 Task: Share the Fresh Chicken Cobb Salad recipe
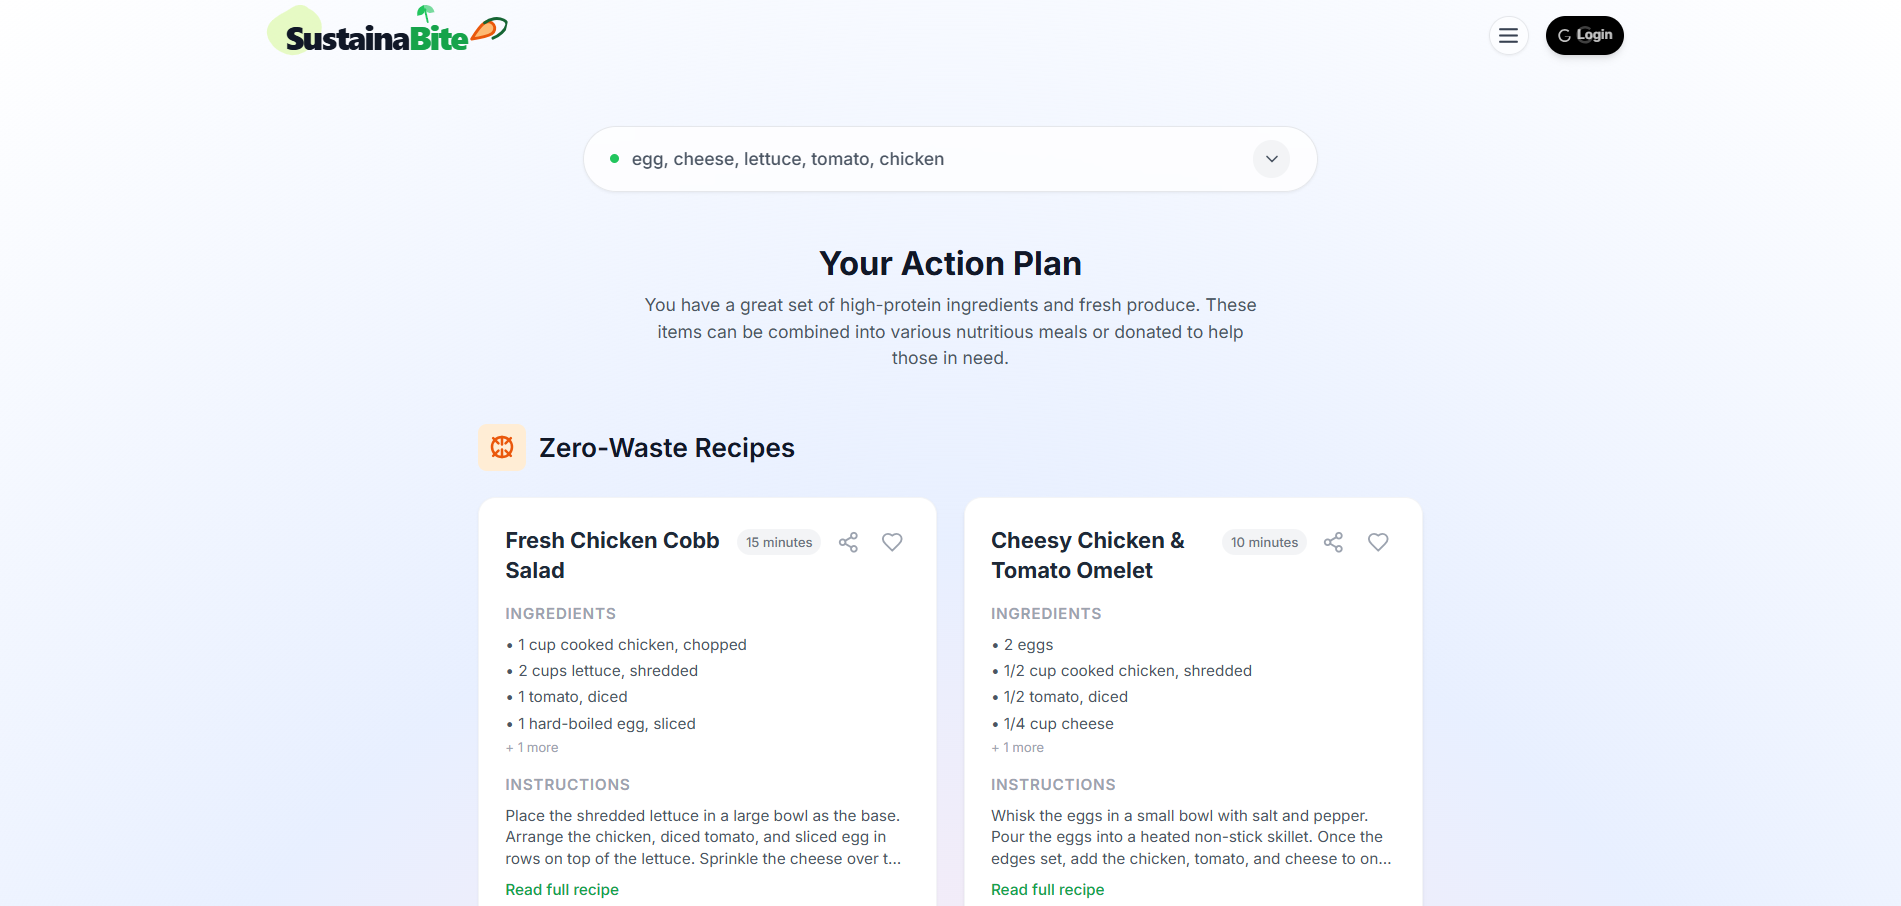(848, 542)
